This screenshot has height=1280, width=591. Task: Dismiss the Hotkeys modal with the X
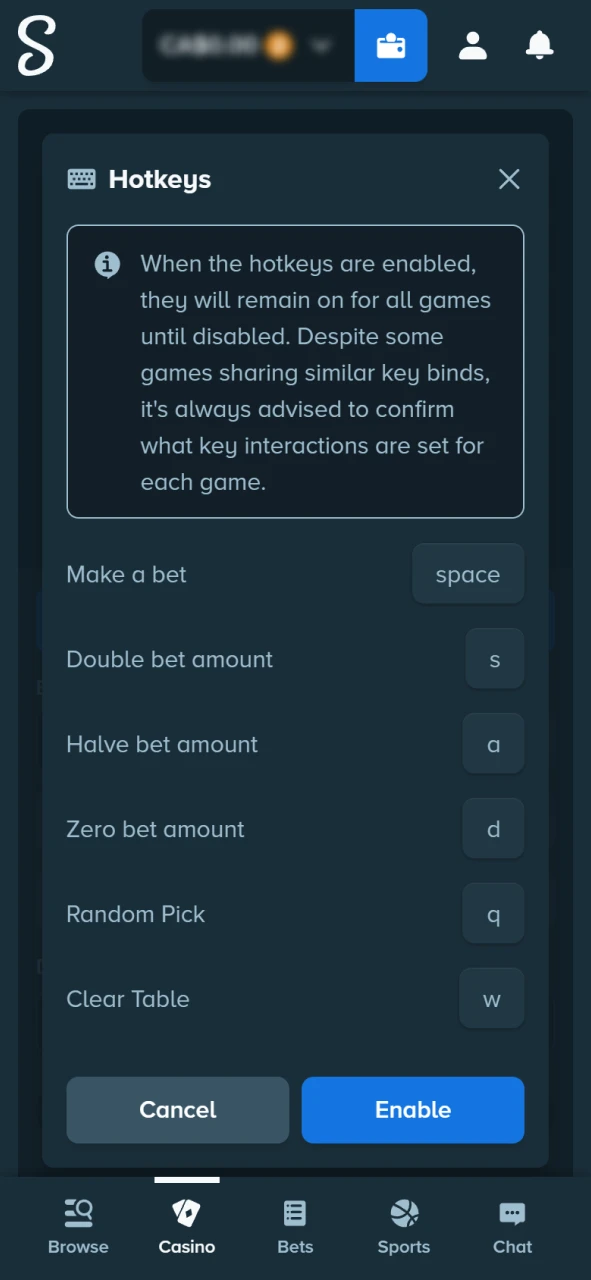(509, 179)
